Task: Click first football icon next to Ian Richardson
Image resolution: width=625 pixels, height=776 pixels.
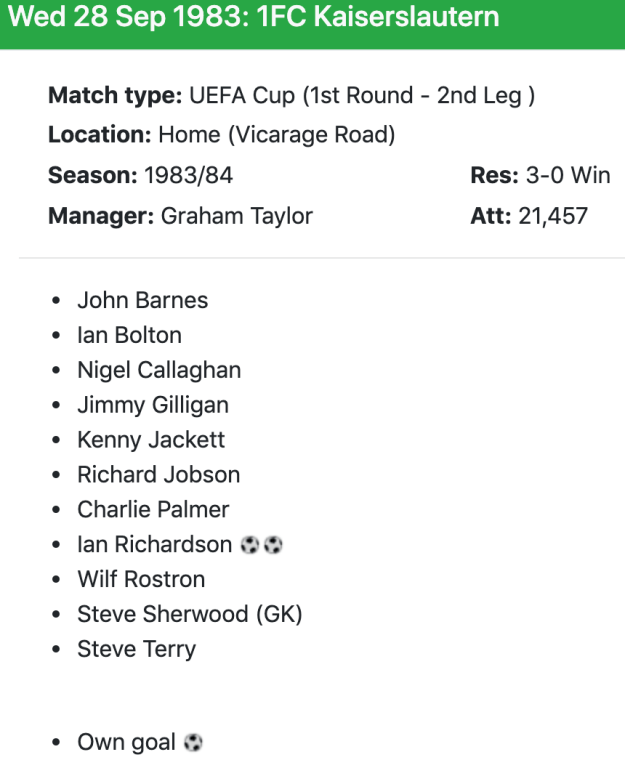Action: click(249, 545)
